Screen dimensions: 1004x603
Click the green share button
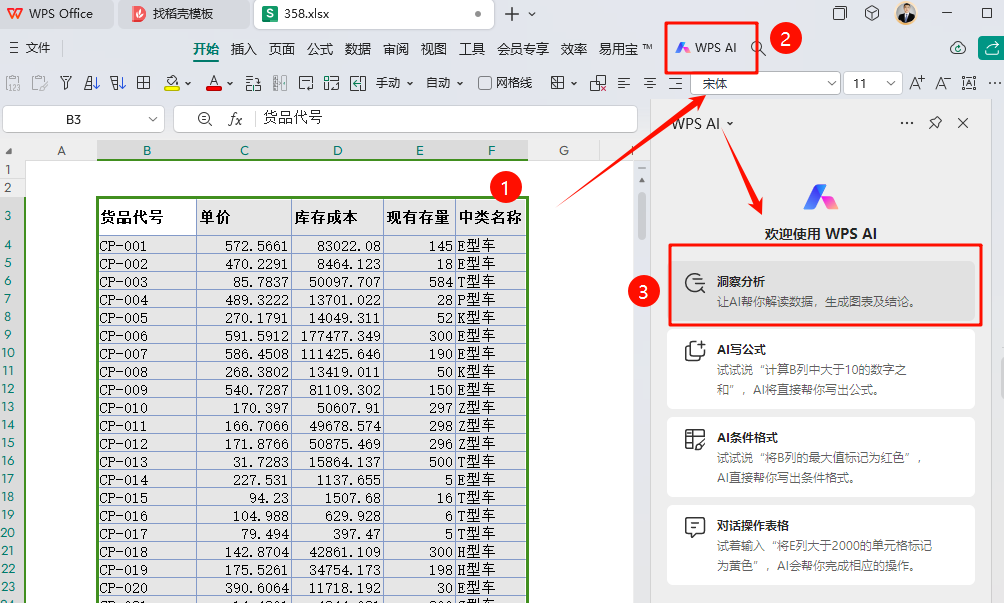click(x=991, y=48)
